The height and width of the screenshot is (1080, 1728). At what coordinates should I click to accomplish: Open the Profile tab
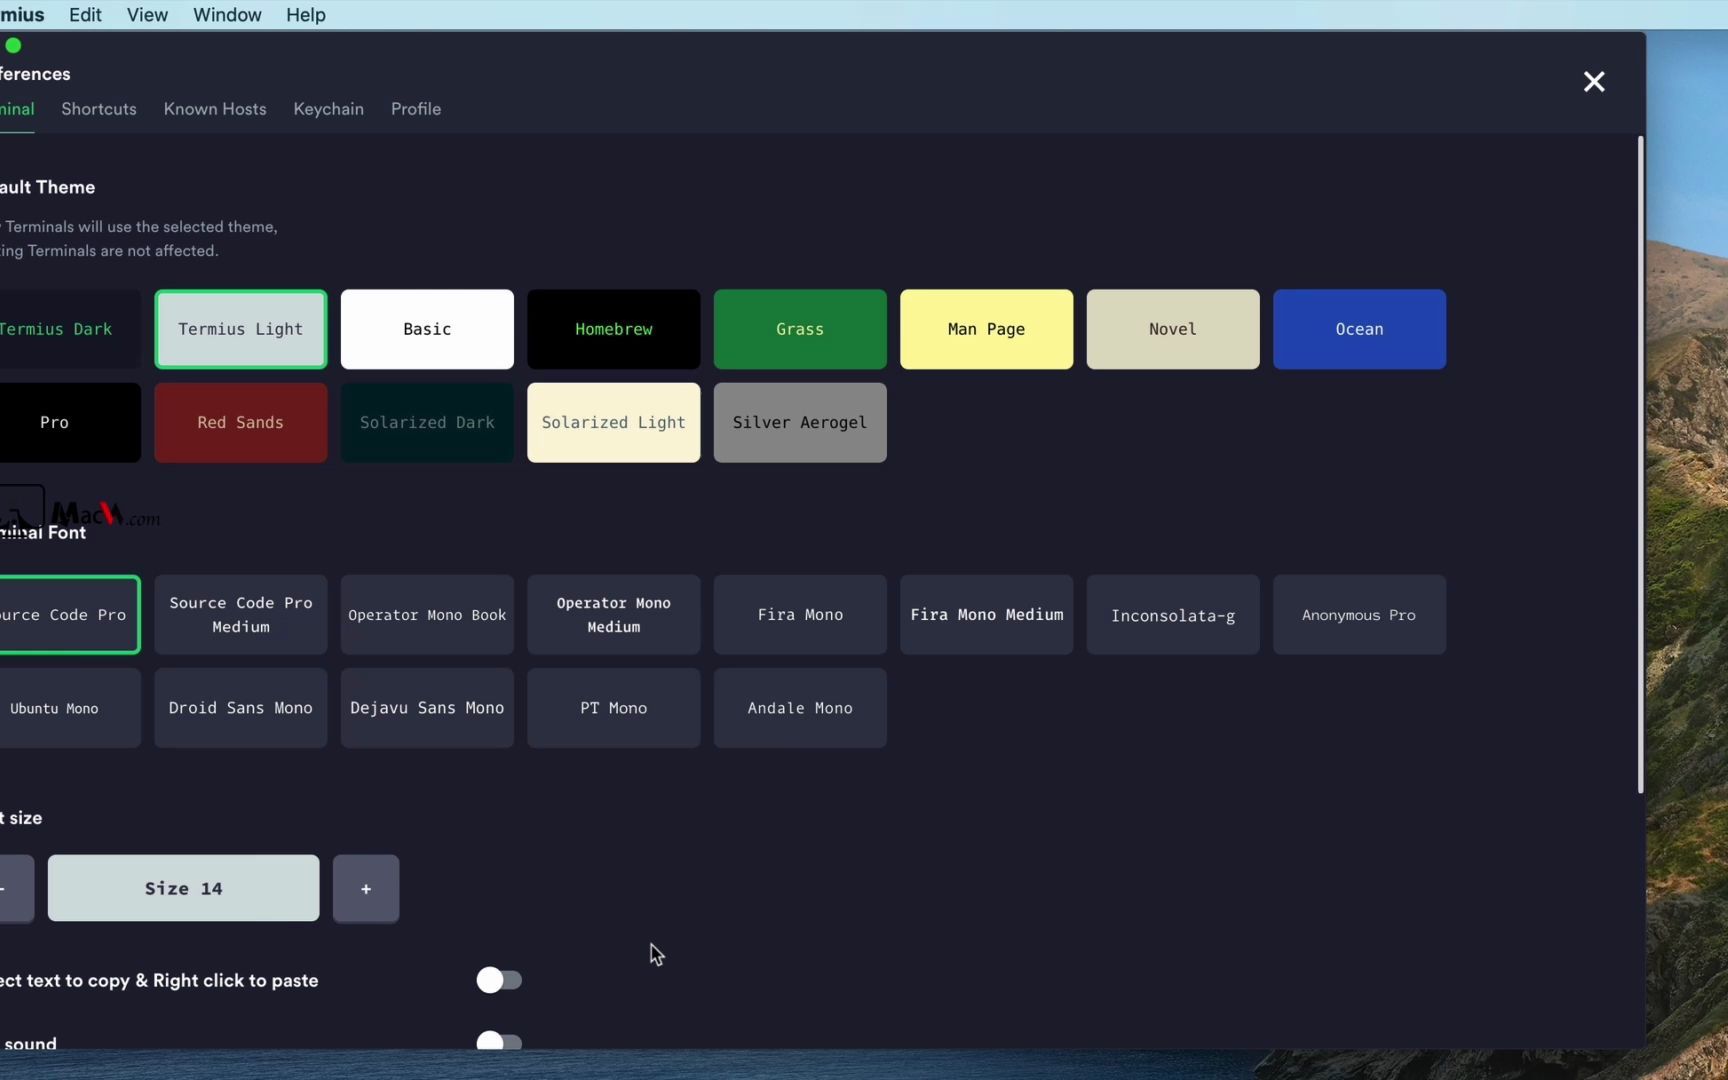[416, 109]
